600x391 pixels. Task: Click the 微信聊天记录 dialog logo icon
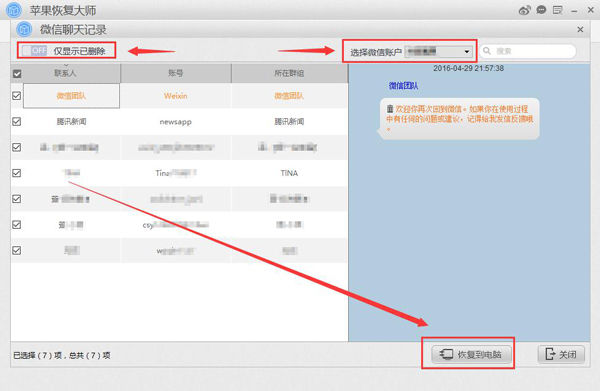[24, 29]
